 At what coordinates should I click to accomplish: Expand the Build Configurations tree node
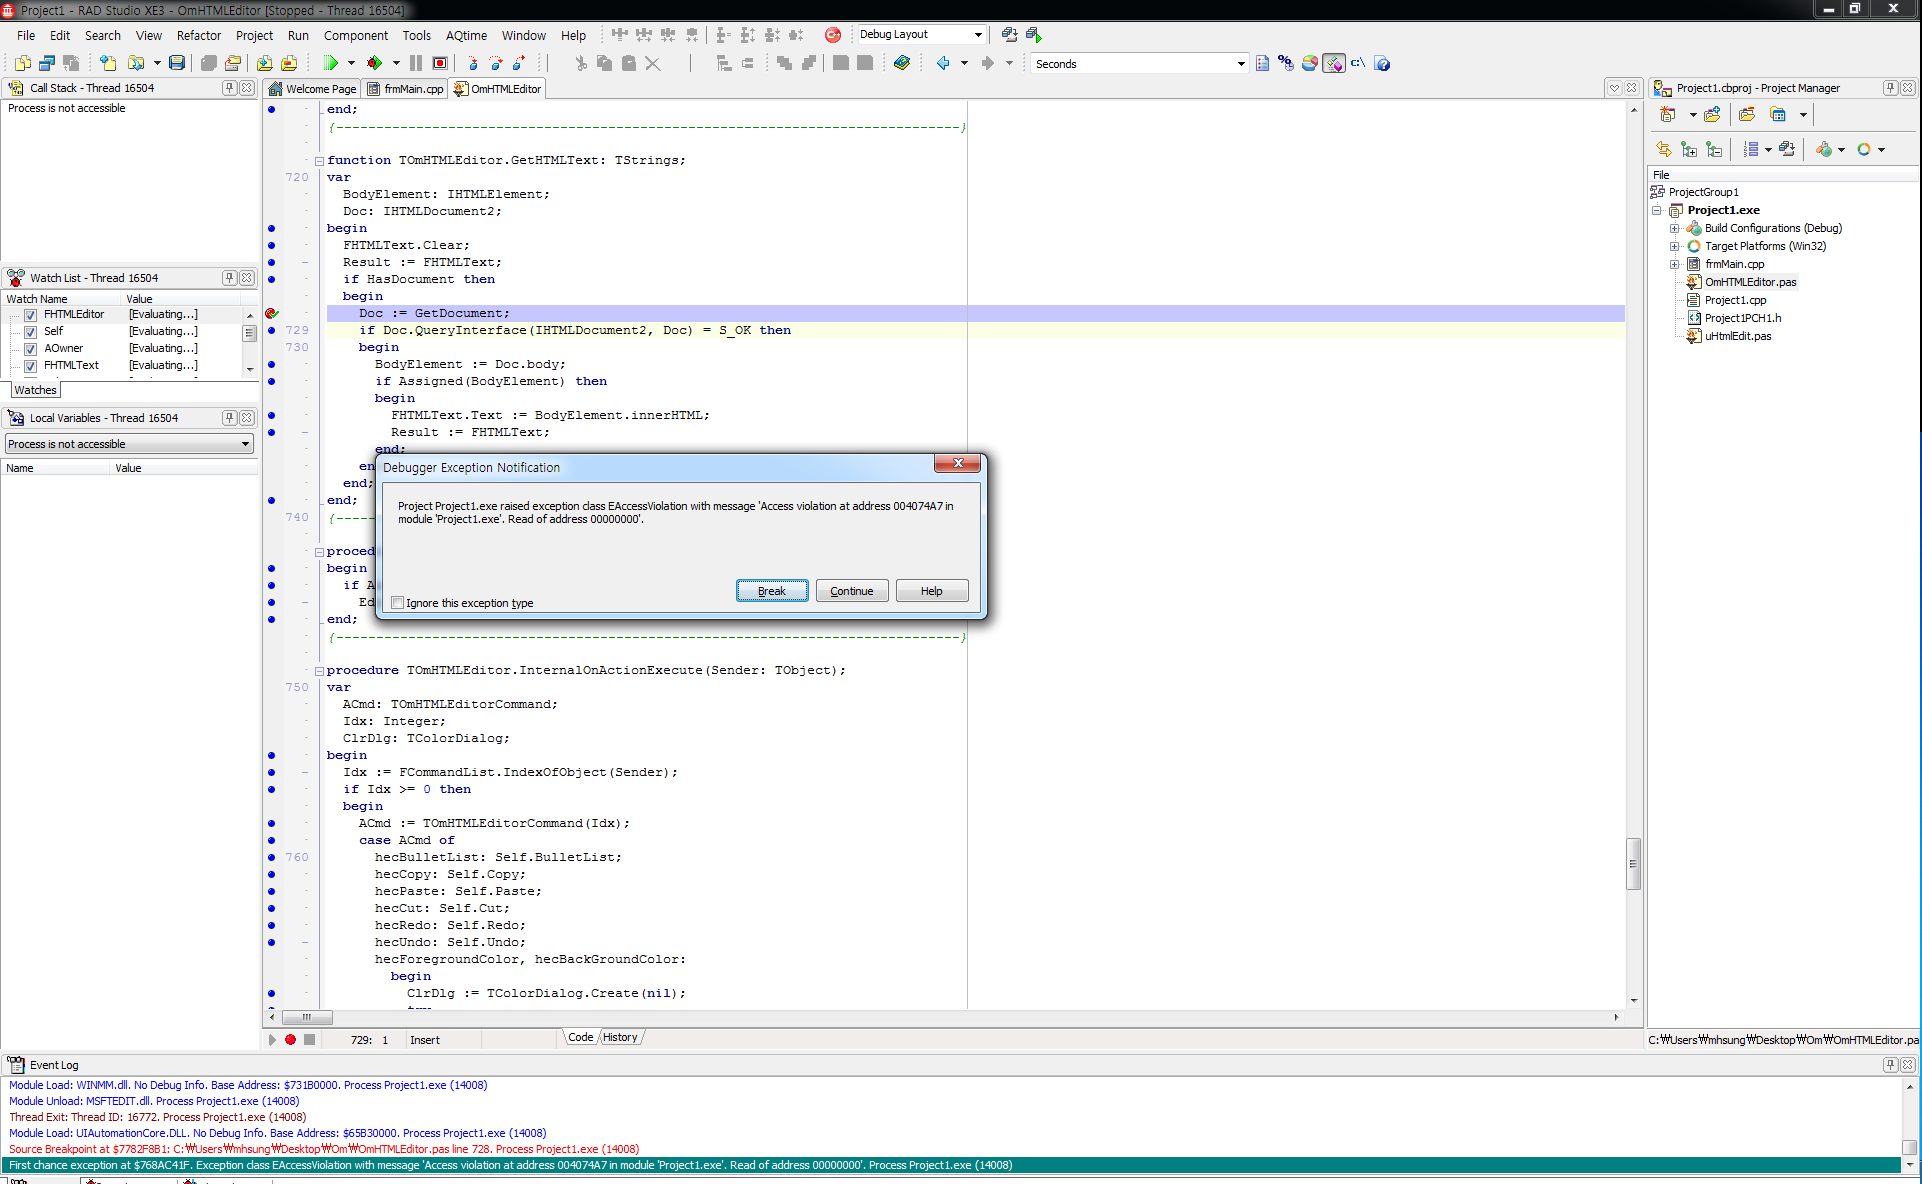click(1675, 228)
